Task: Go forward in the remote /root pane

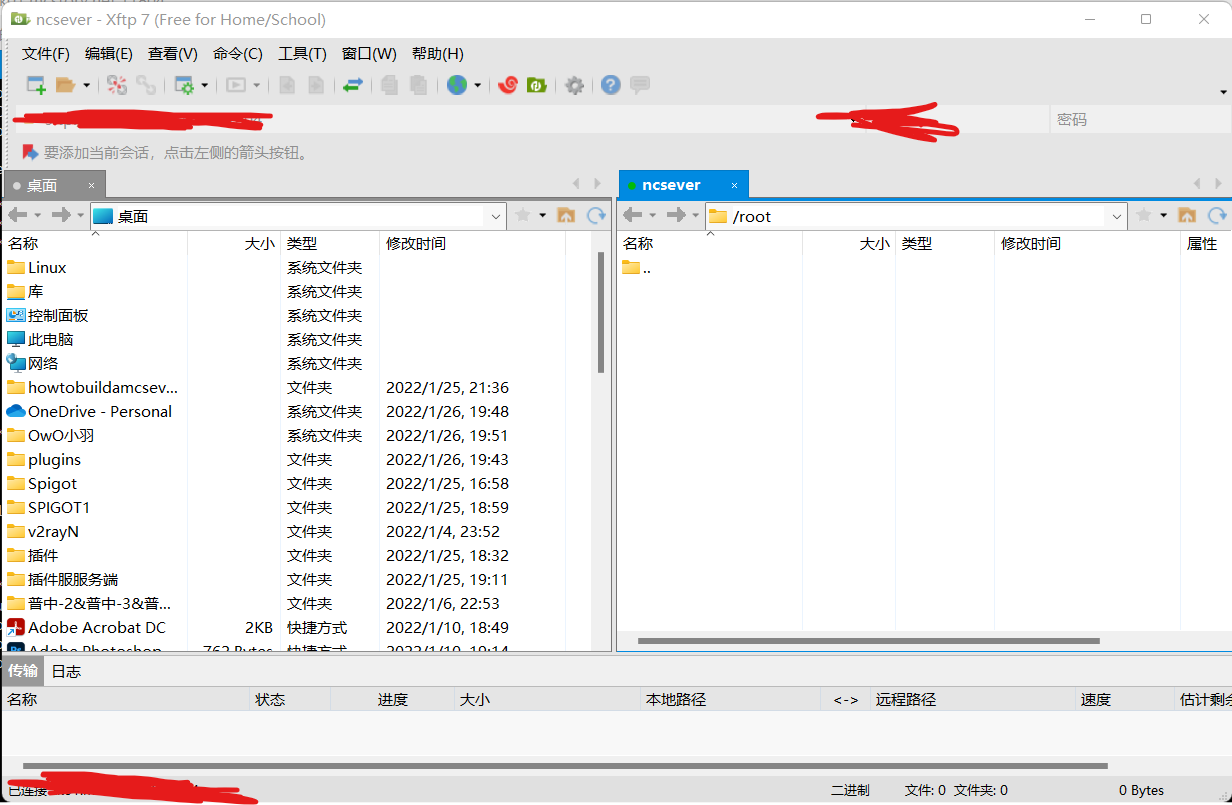Action: [676, 215]
